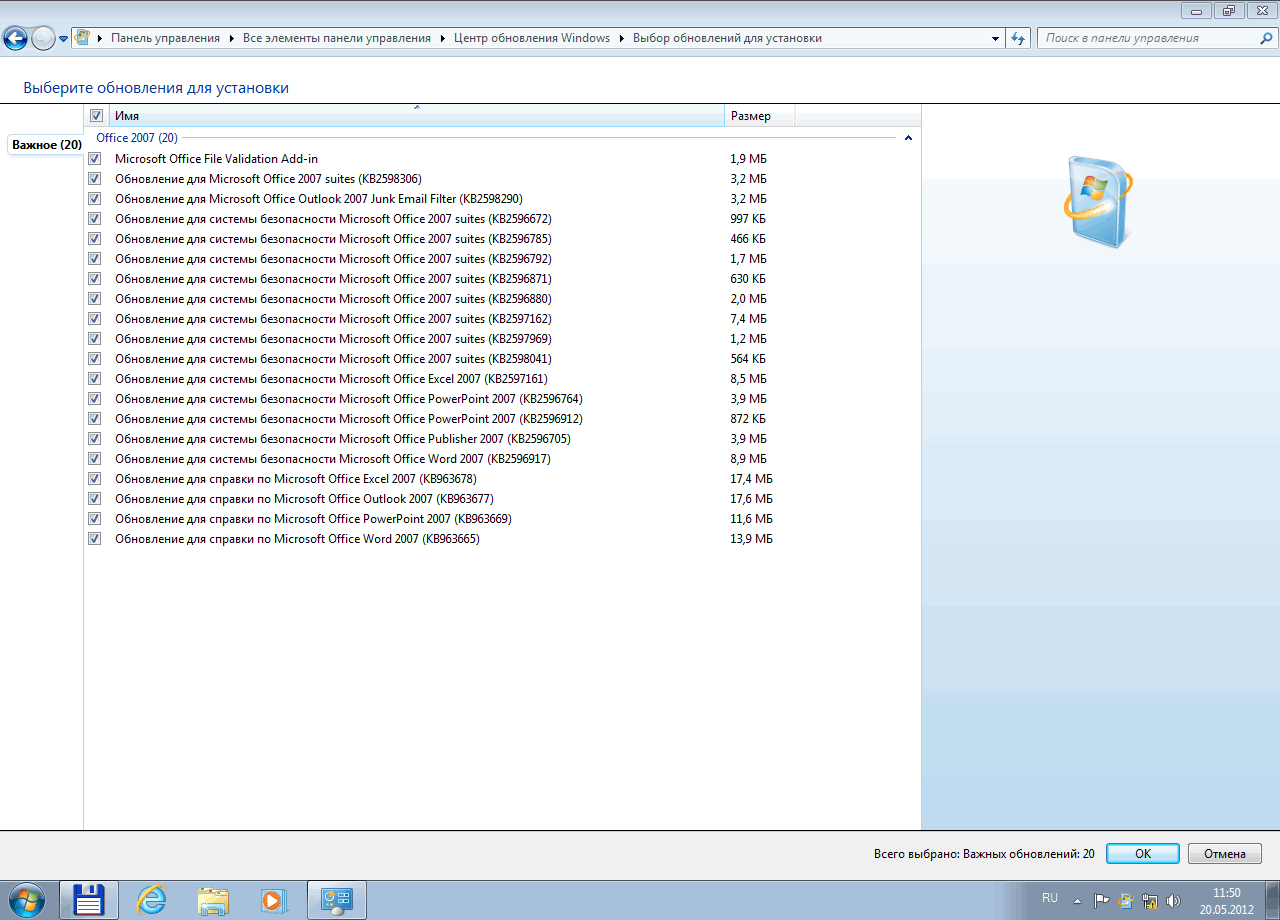Toggle the select-all checkbox in the header
Viewport: 1280px width, 920px height.
[x=97, y=116]
